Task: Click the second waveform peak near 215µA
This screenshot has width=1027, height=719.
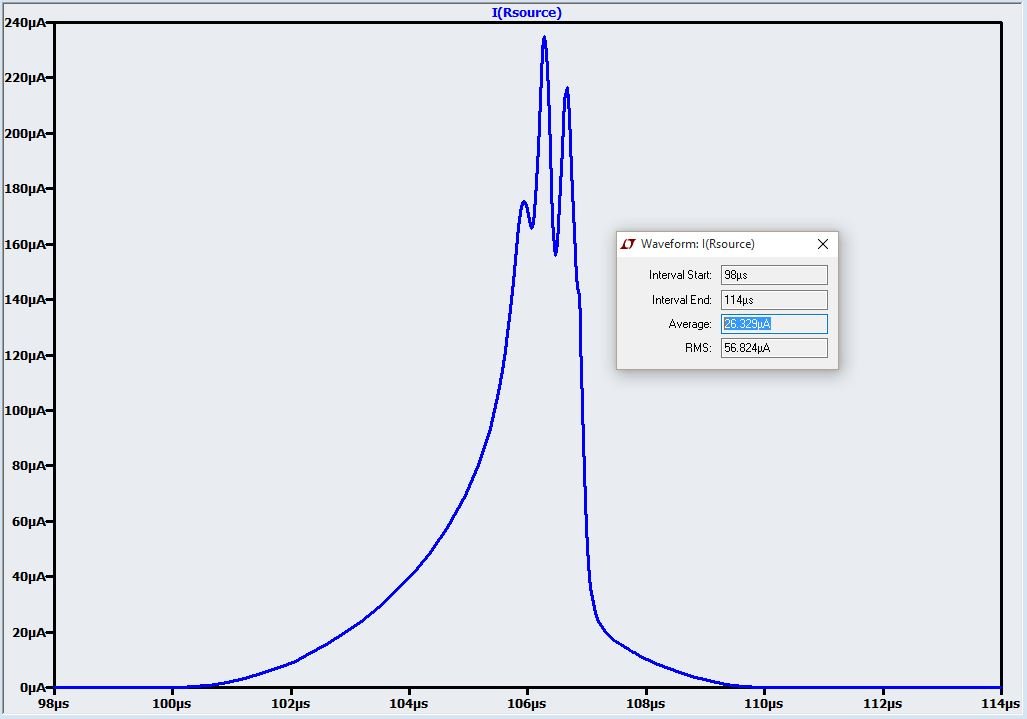Action: point(567,89)
